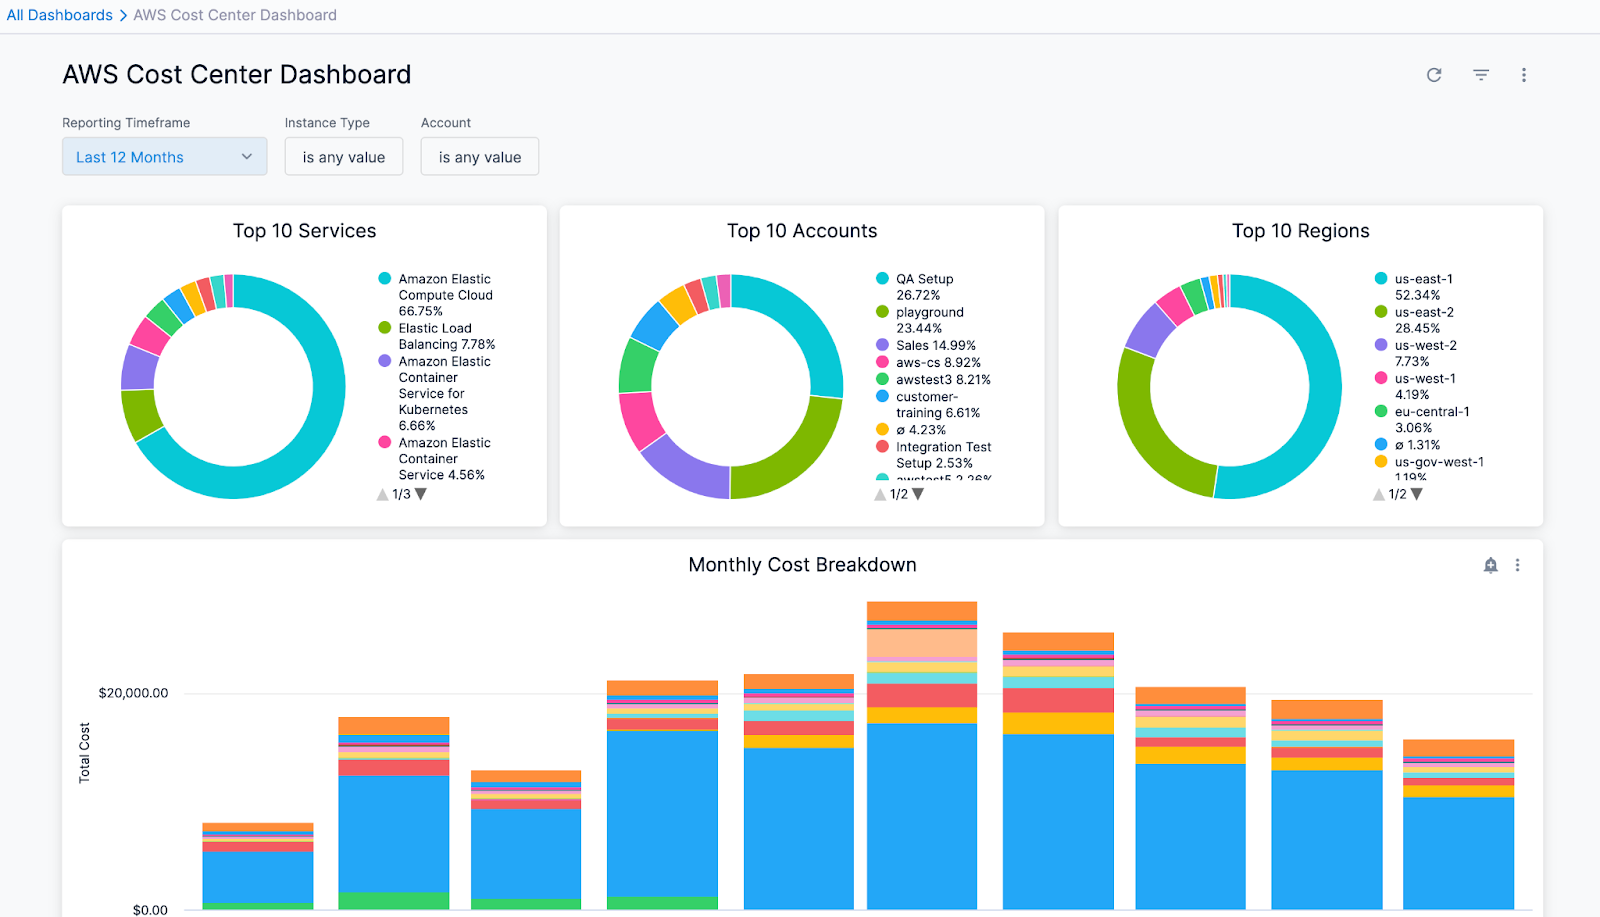Go to All Dashboards breadcrumb
1600x917 pixels.
pyautogui.click(x=60, y=15)
